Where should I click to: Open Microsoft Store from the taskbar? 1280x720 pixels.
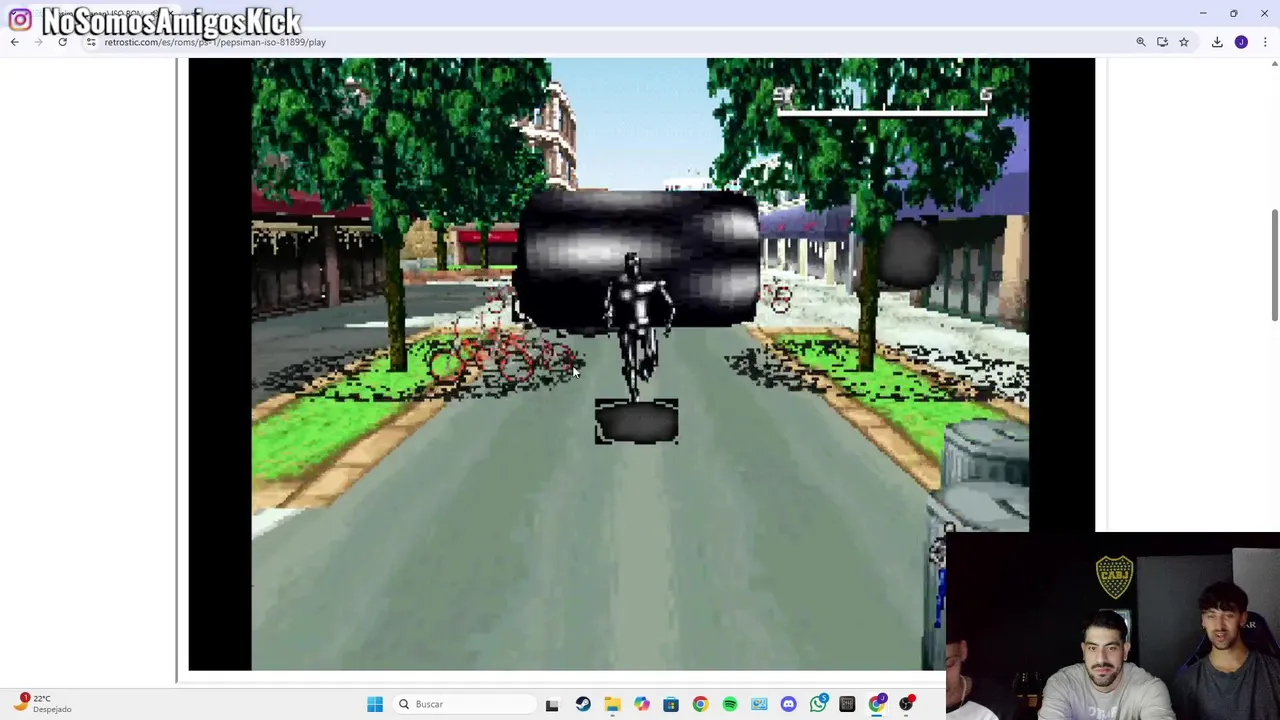click(x=671, y=704)
